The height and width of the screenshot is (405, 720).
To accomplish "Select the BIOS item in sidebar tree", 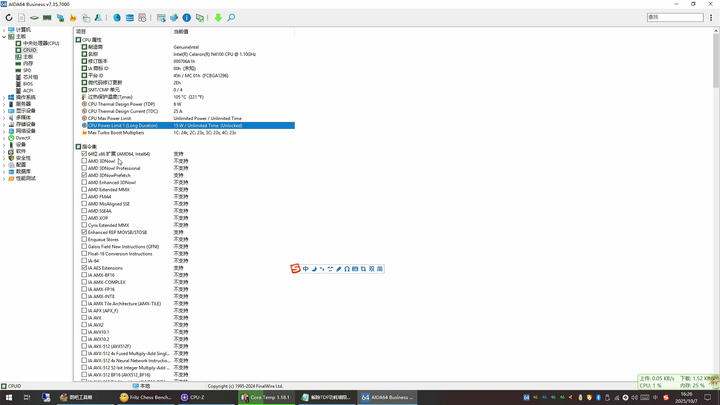I will [x=28, y=84].
